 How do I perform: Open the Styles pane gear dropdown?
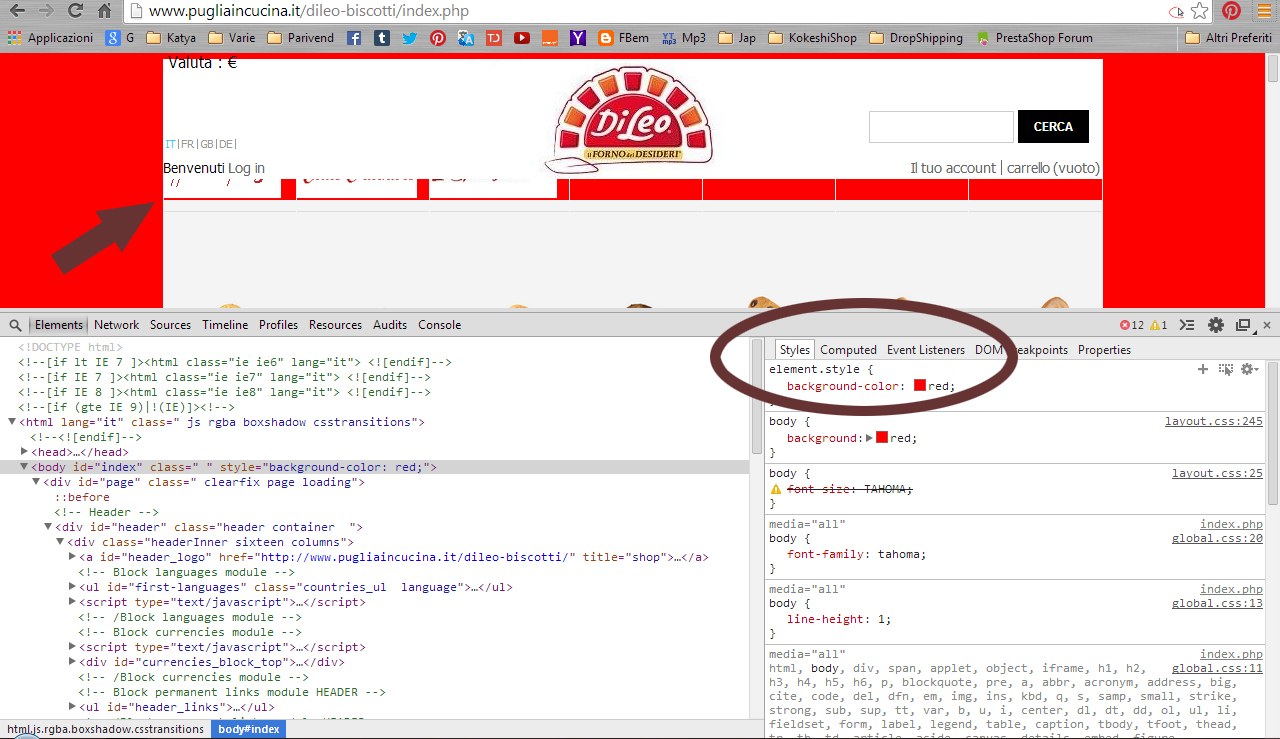click(x=1249, y=370)
